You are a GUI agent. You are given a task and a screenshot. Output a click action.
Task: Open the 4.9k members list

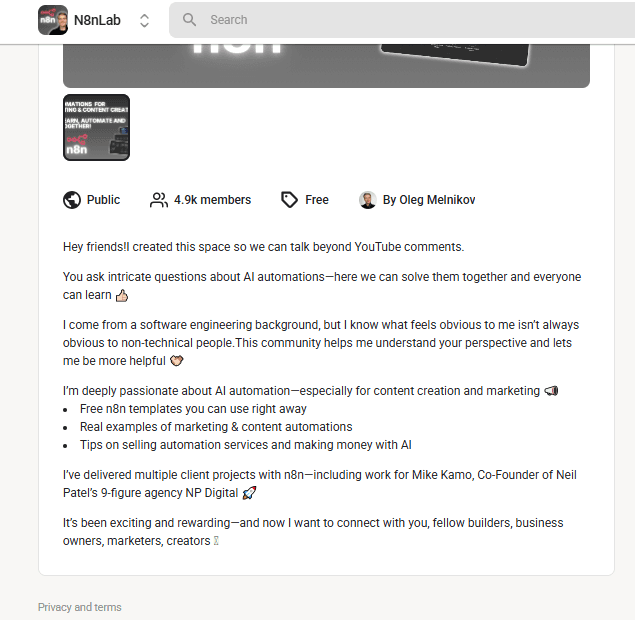click(212, 200)
